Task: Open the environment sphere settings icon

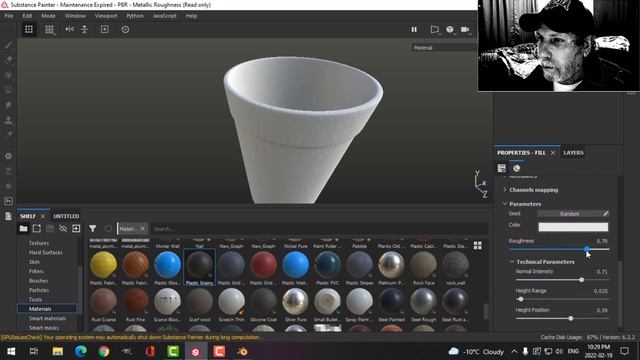Action: click(450, 29)
